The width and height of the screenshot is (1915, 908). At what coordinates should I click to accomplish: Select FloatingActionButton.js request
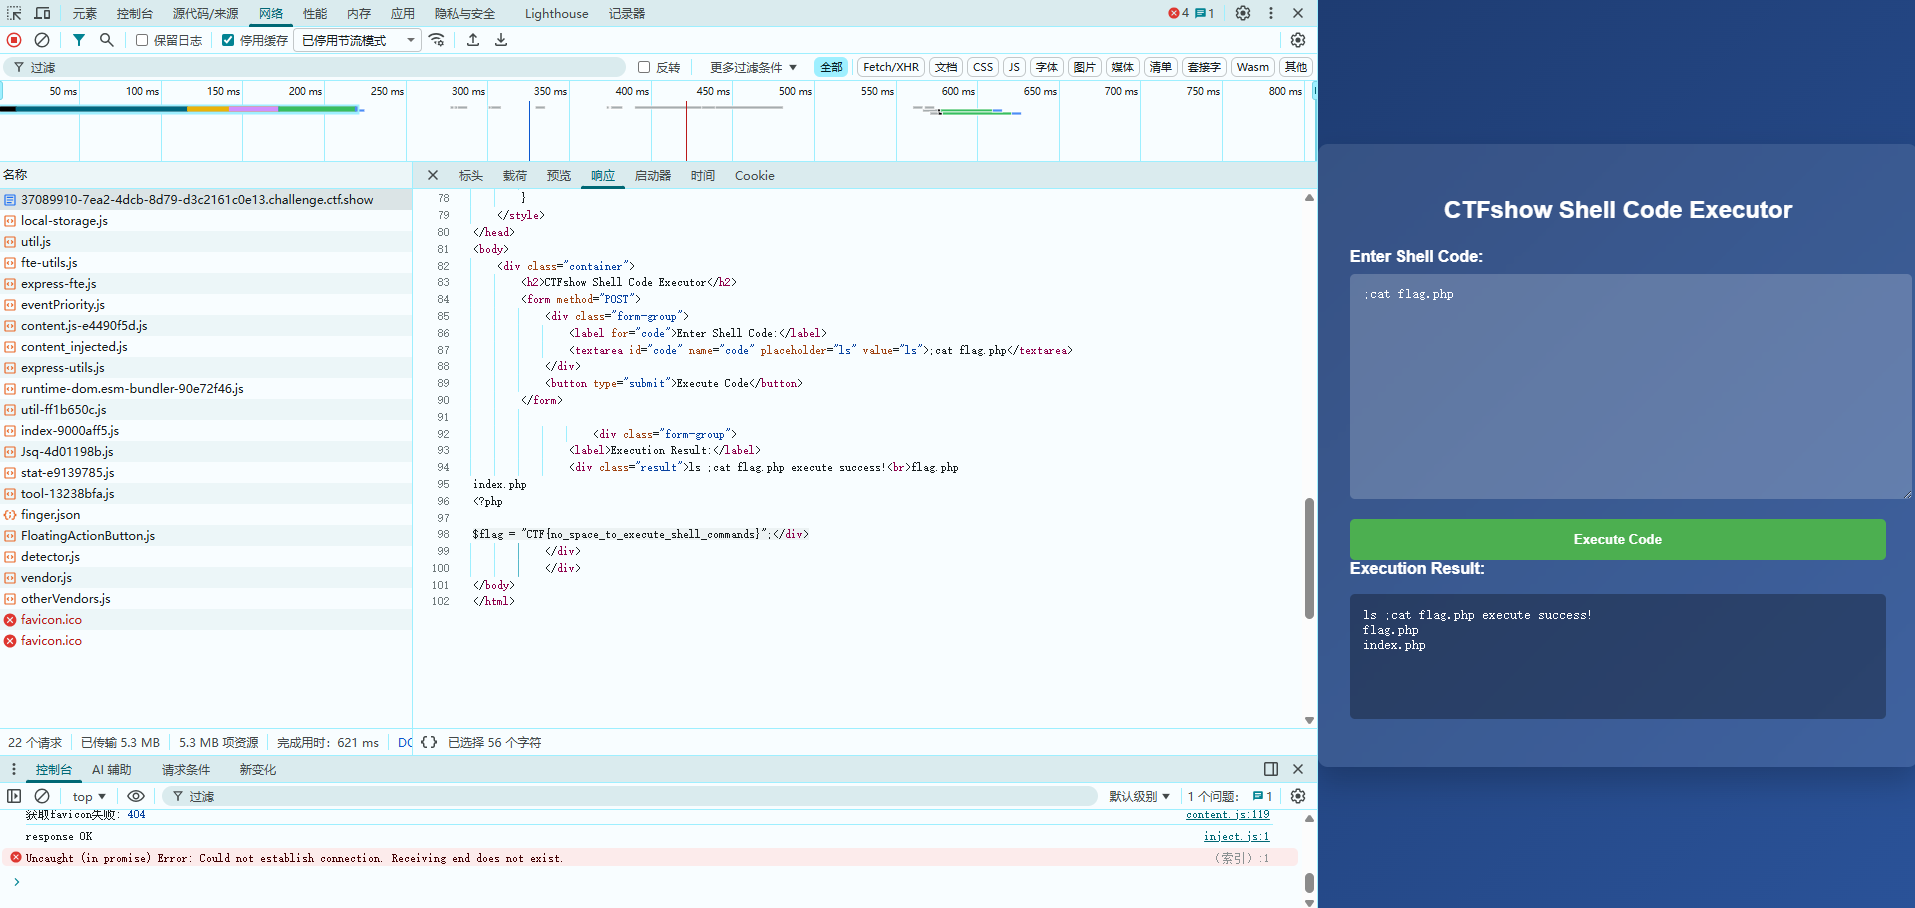point(206,535)
